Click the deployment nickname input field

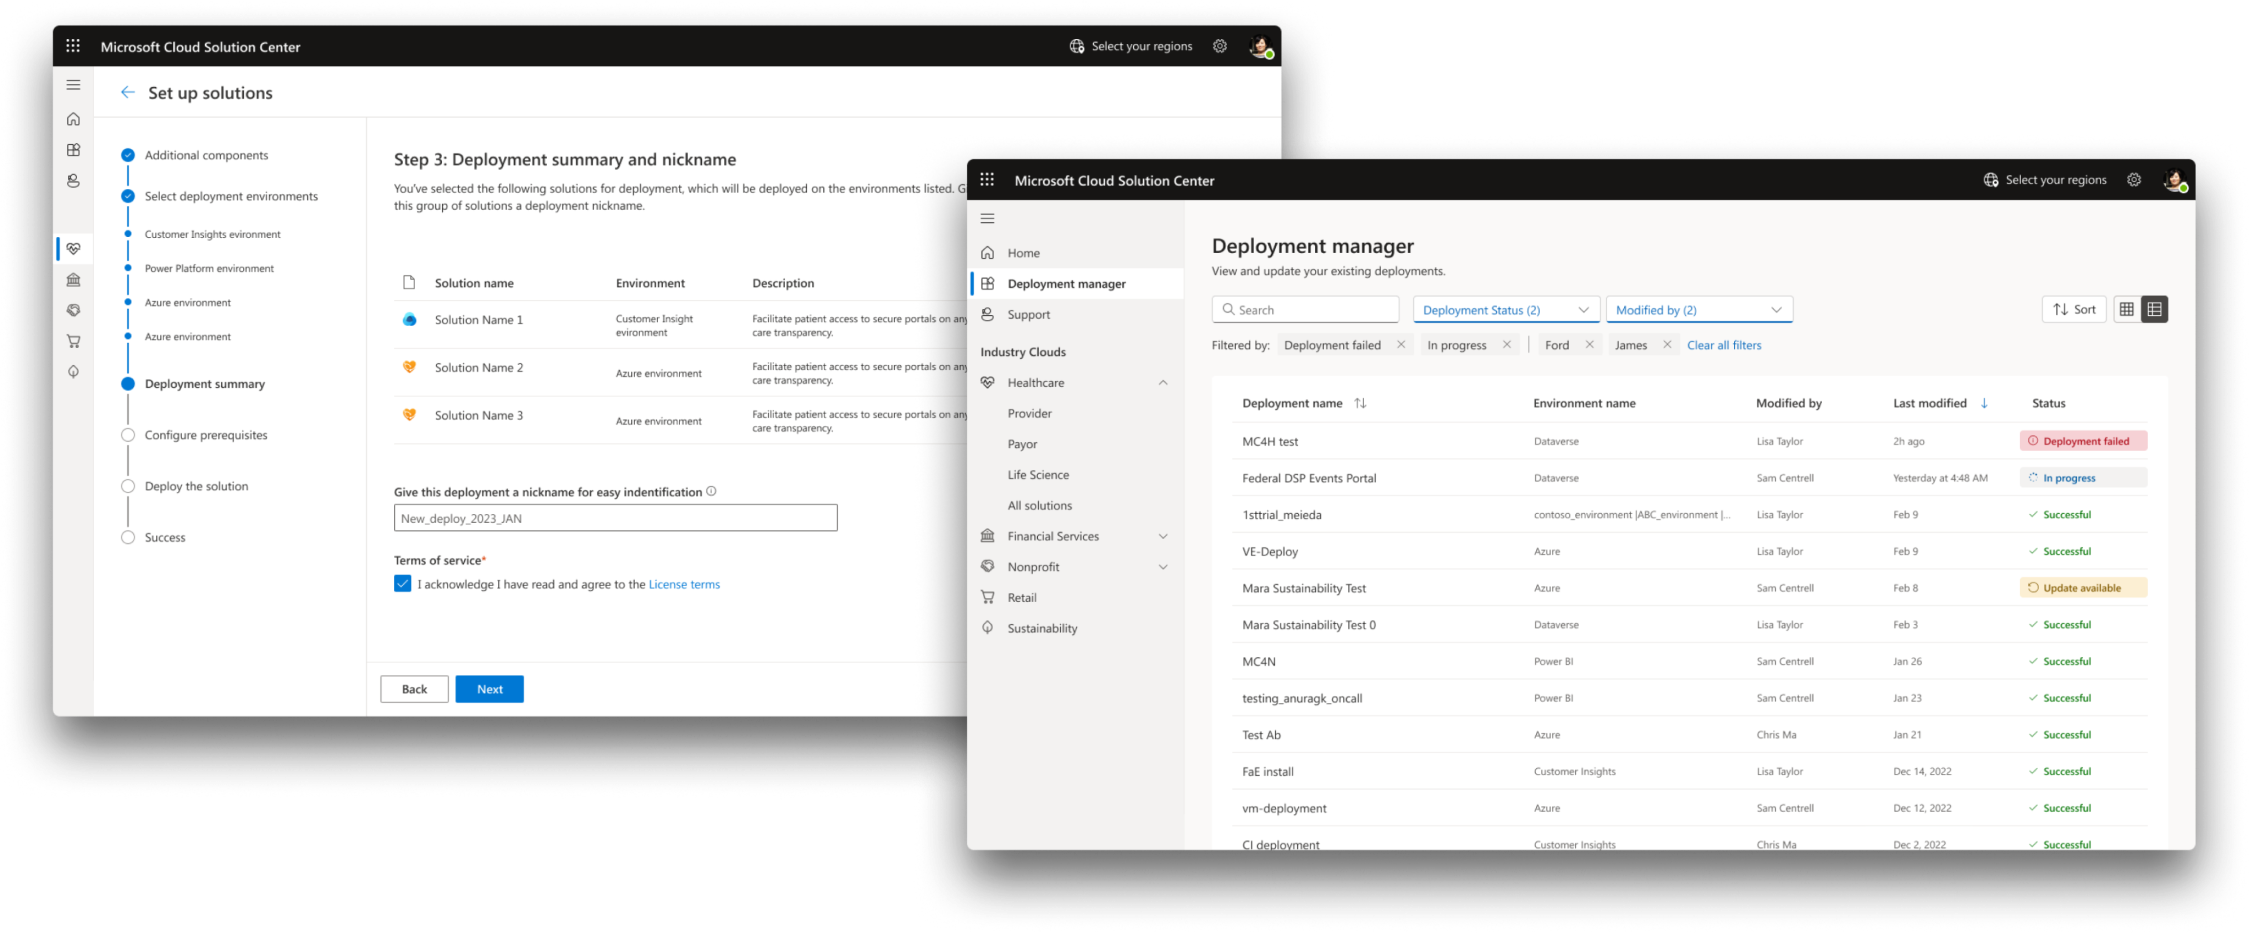[x=615, y=518]
